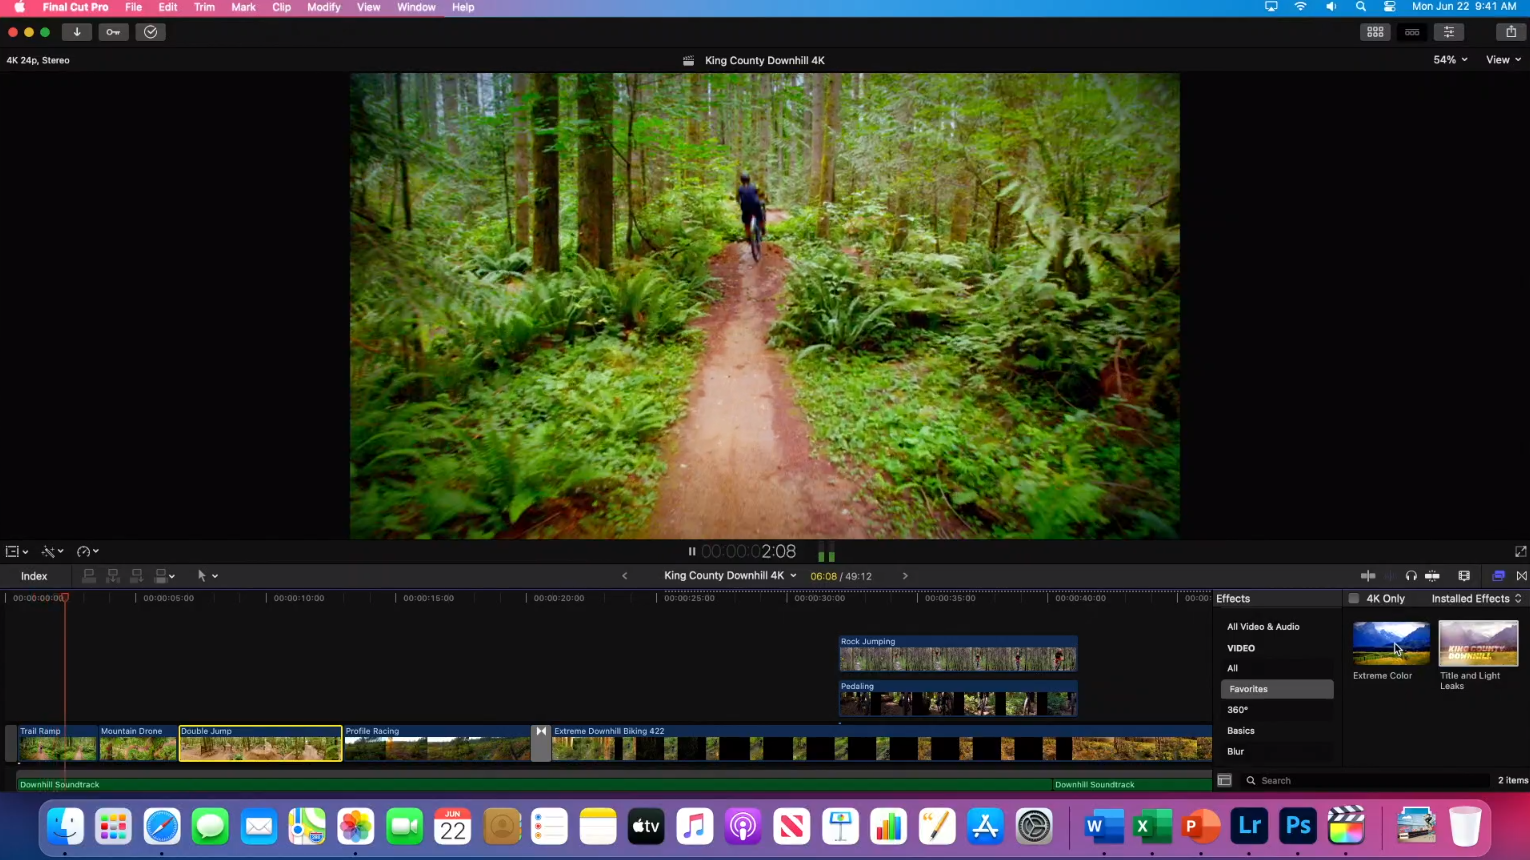
Task: Select the Blur effects category
Action: (1236, 752)
